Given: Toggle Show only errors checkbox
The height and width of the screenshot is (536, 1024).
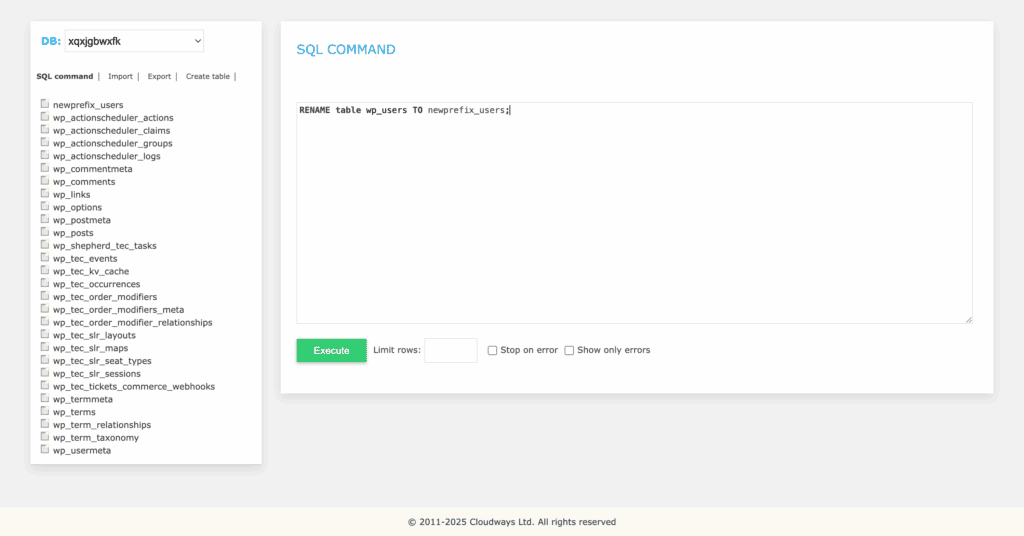Looking at the screenshot, I should point(569,351).
